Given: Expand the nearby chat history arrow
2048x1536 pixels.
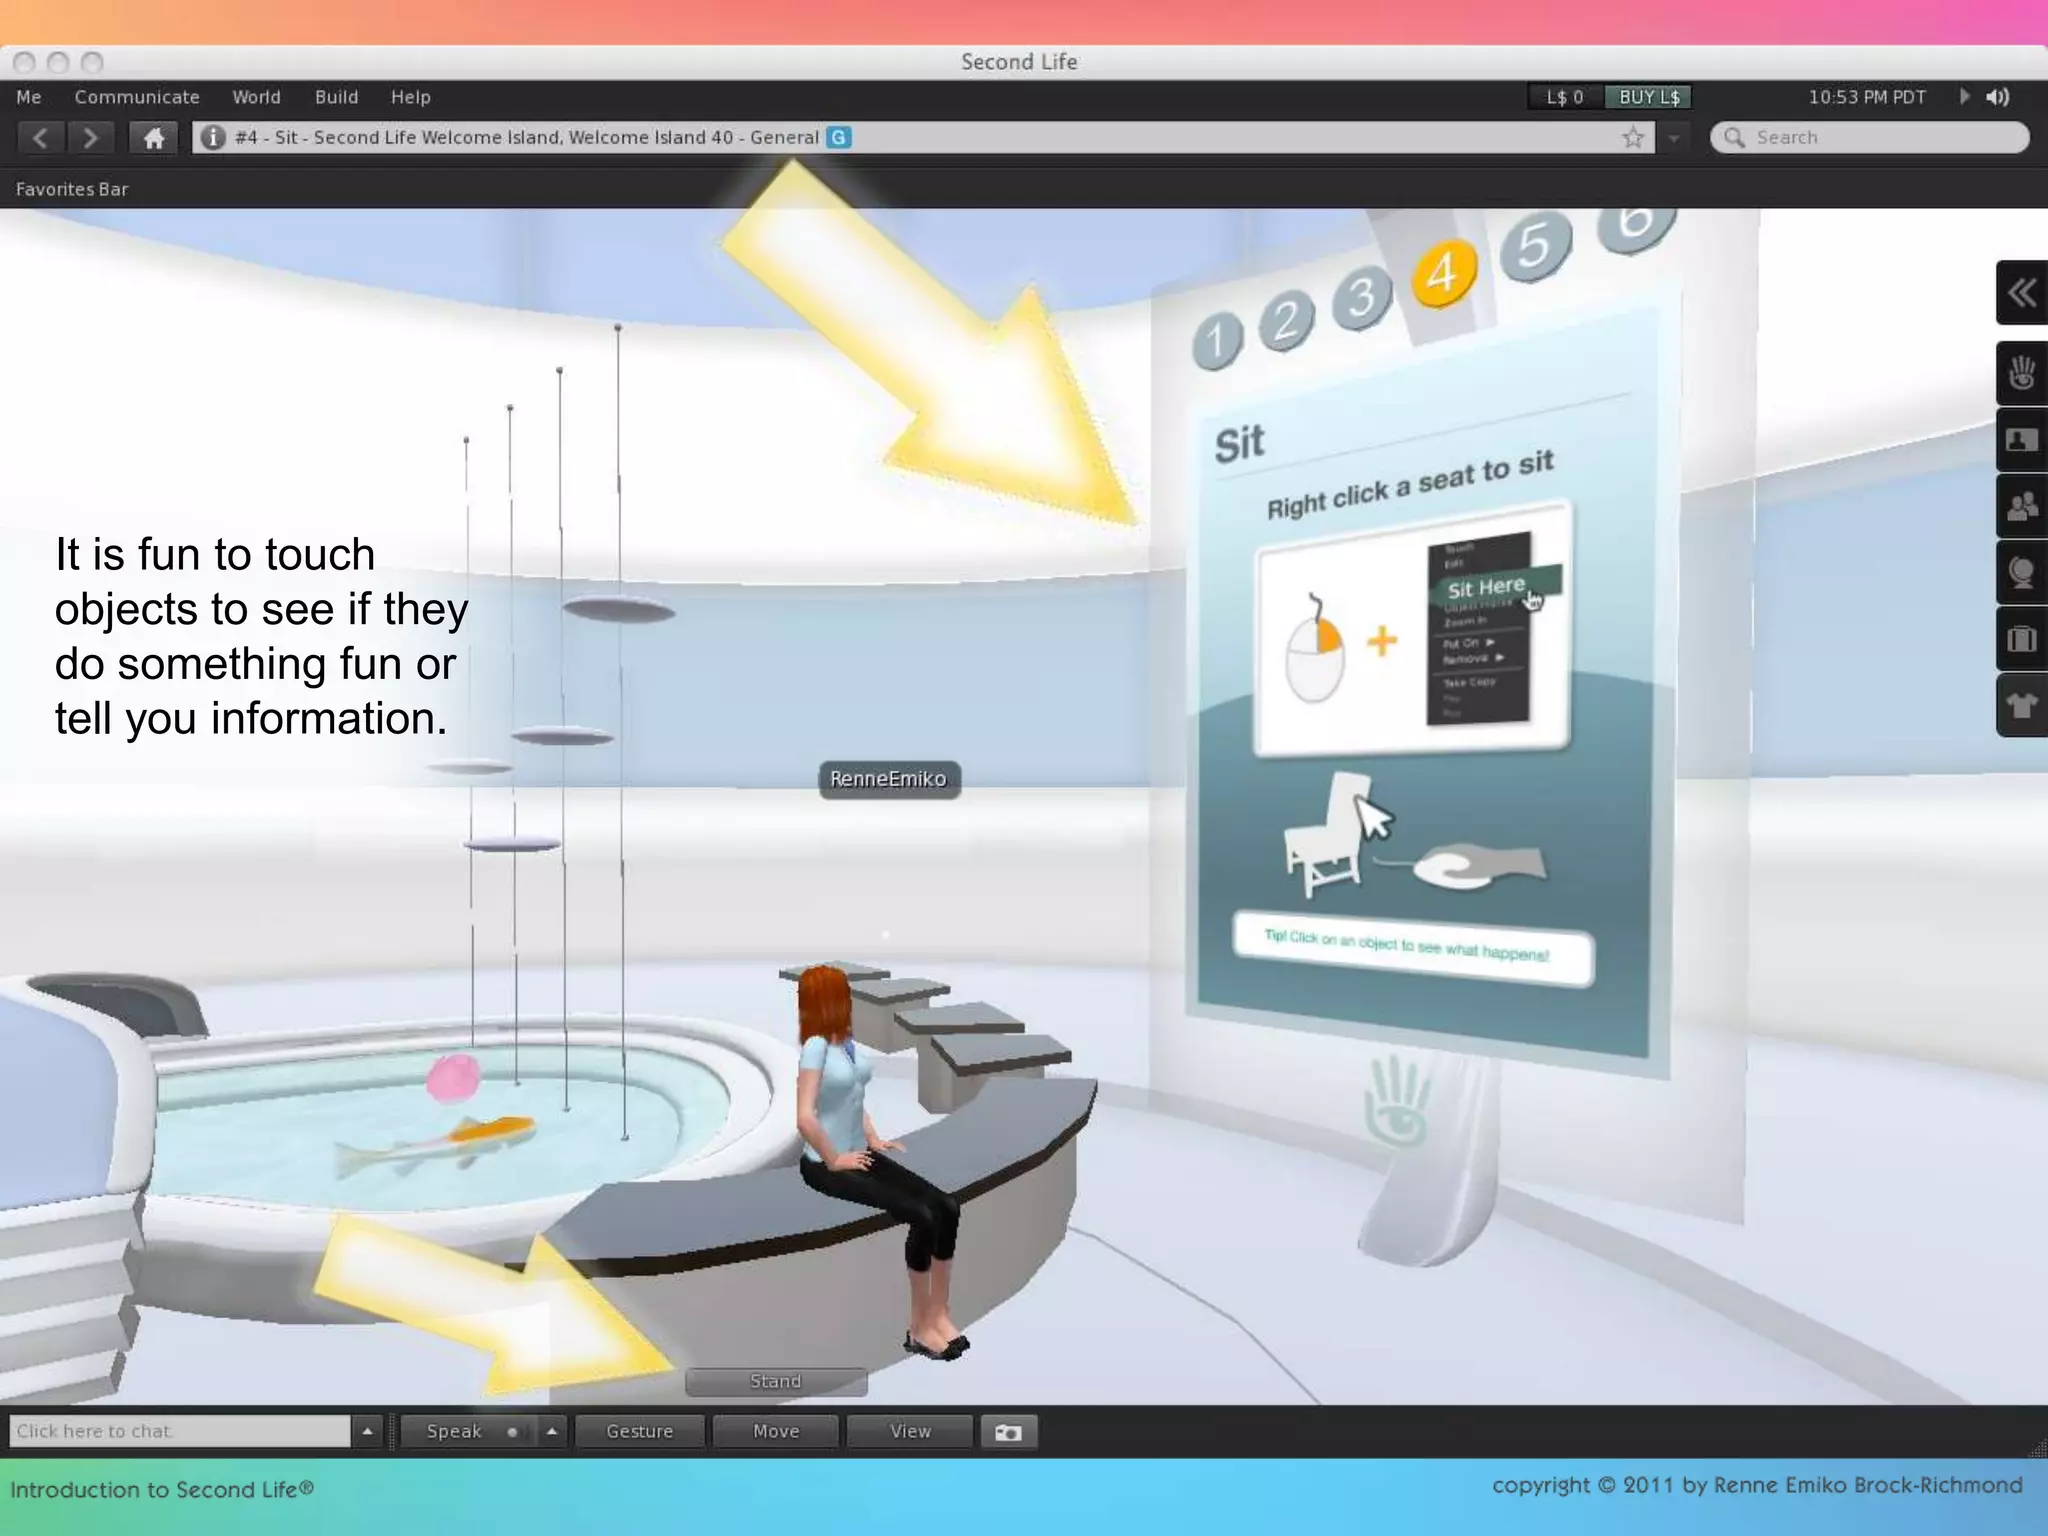Looking at the screenshot, I should point(367,1432).
